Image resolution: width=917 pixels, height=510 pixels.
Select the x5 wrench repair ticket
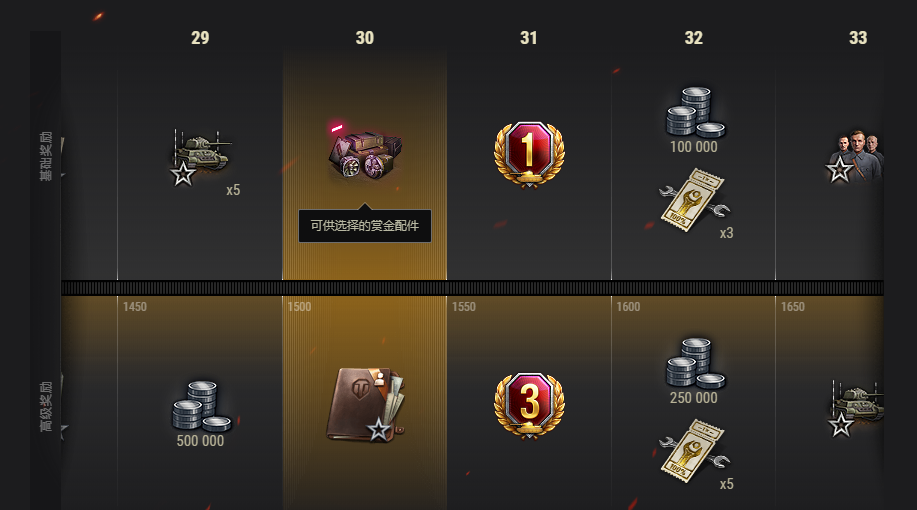[x=694, y=451]
